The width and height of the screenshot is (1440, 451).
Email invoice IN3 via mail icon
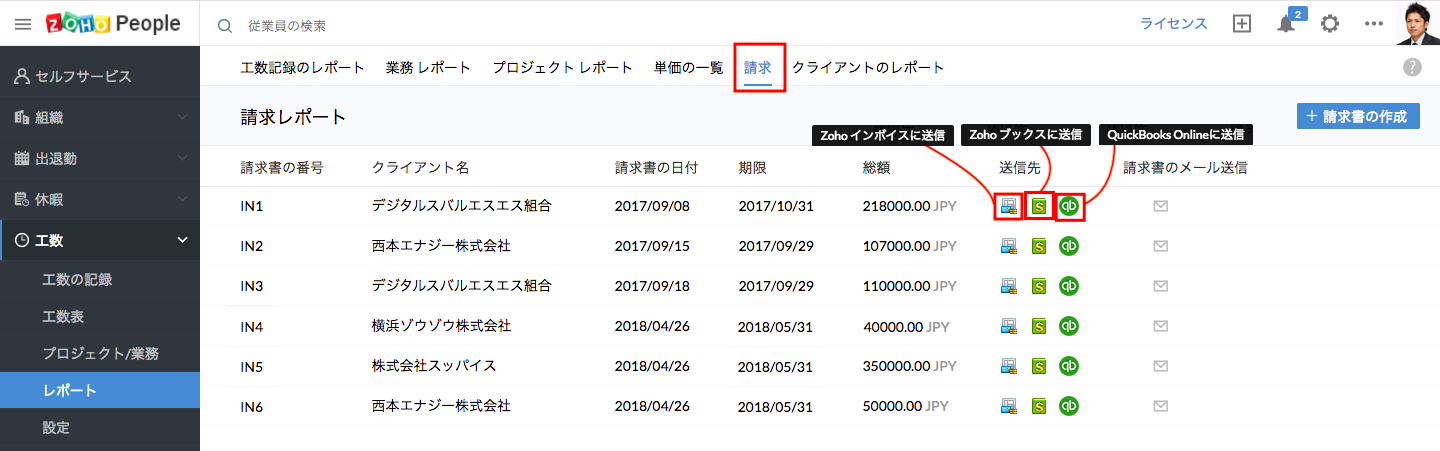(x=1161, y=286)
